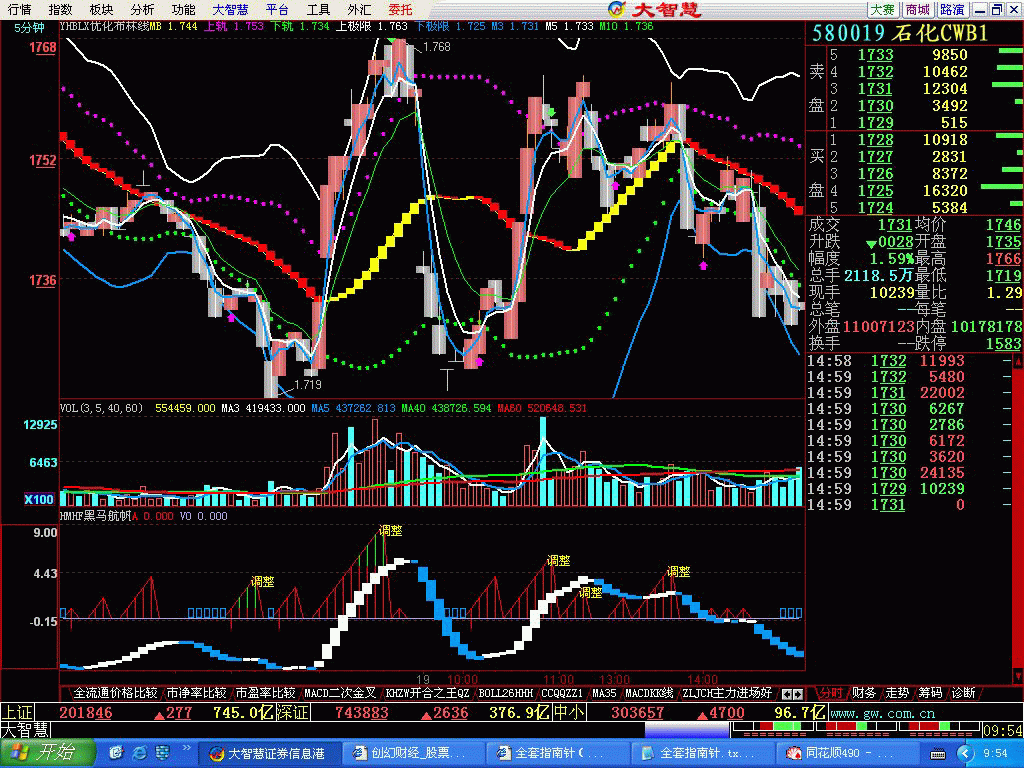The height and width of the screenshot is (768, 1024).
Task: Switch to MA35 indicator tab
Action: (603, 693)
